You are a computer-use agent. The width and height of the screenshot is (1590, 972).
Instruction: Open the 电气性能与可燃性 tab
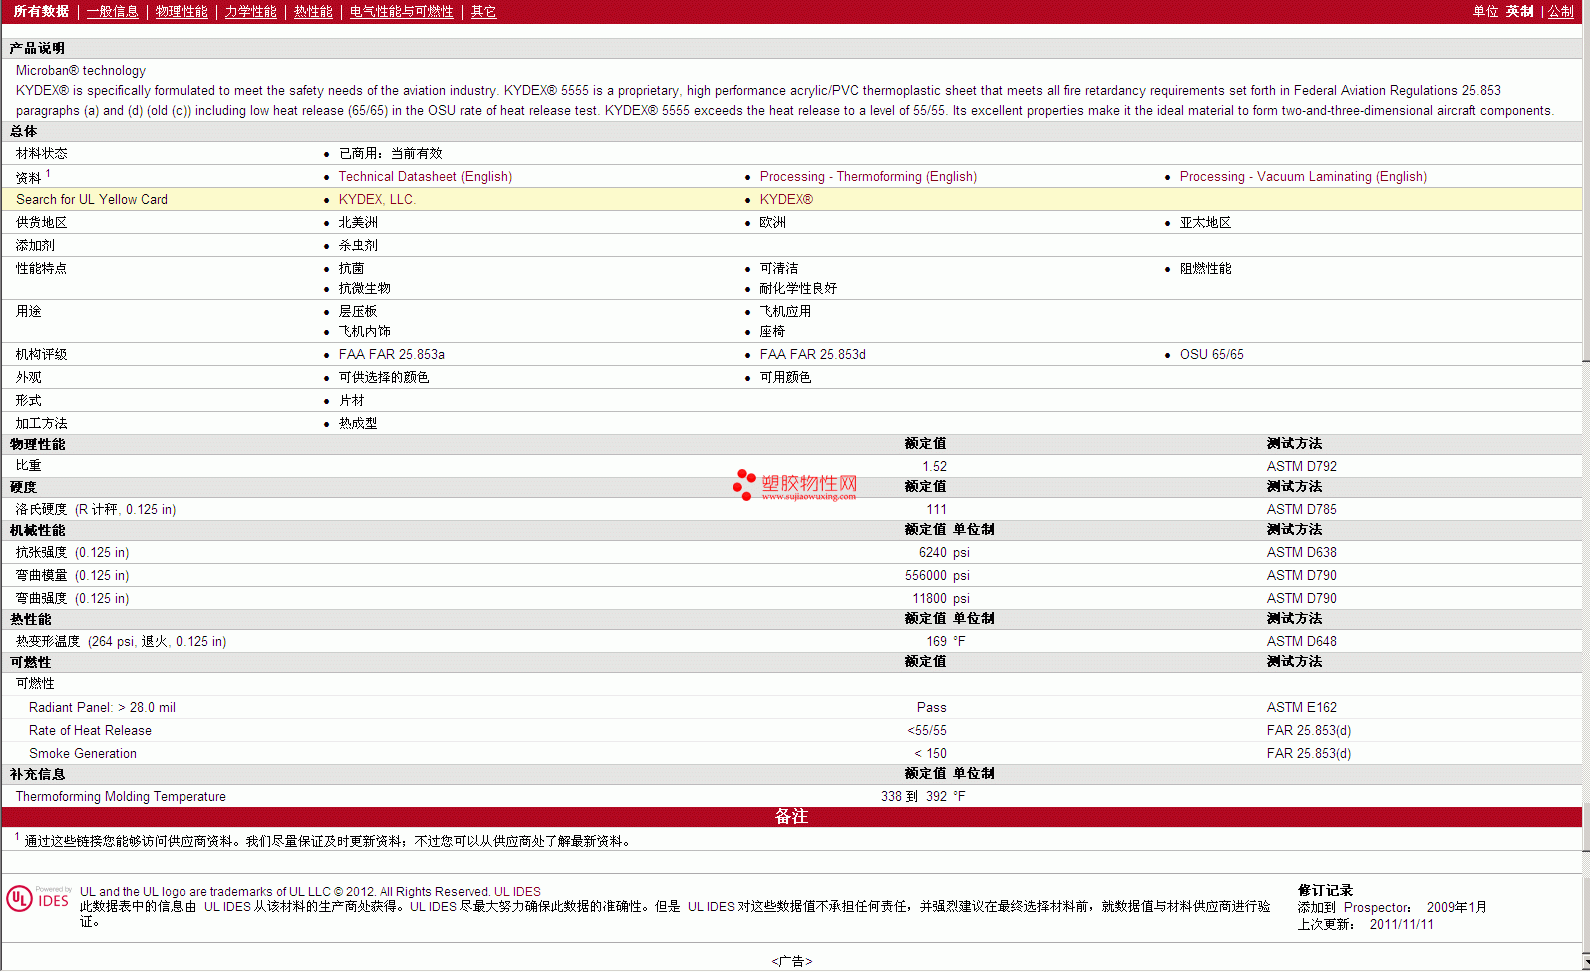tap(401, 11)
